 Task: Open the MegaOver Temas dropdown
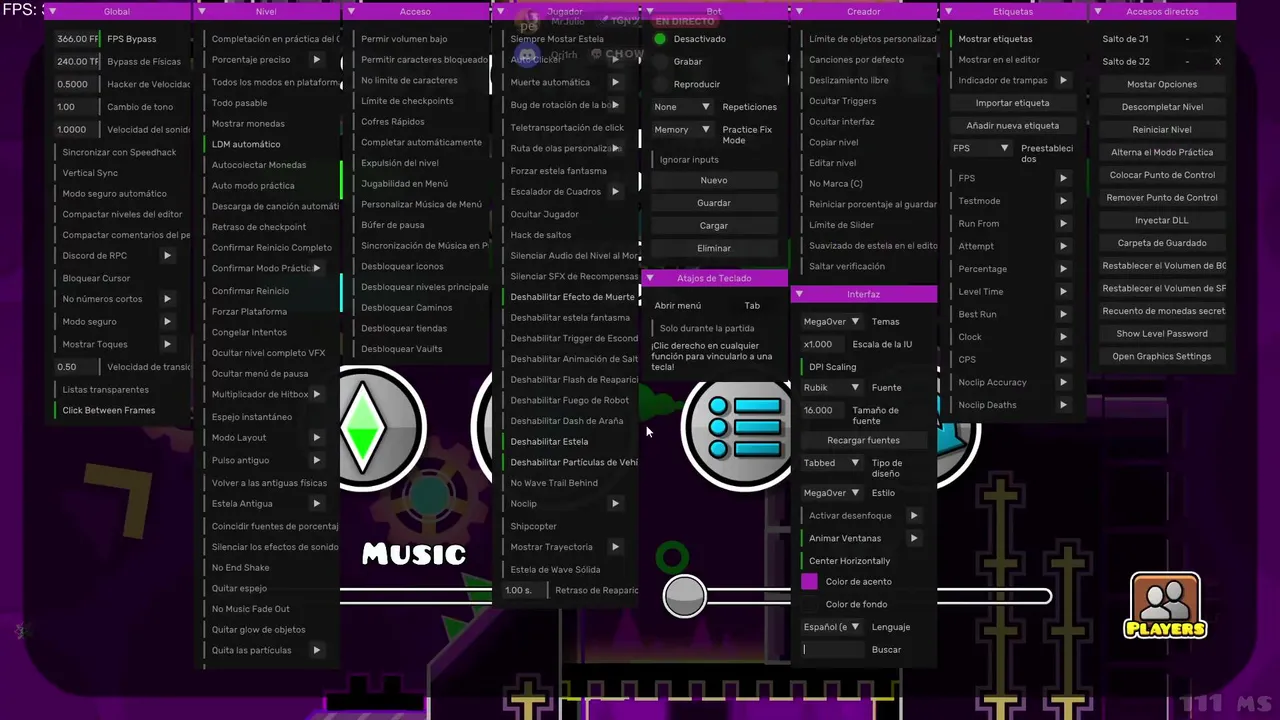pos(832,322)
